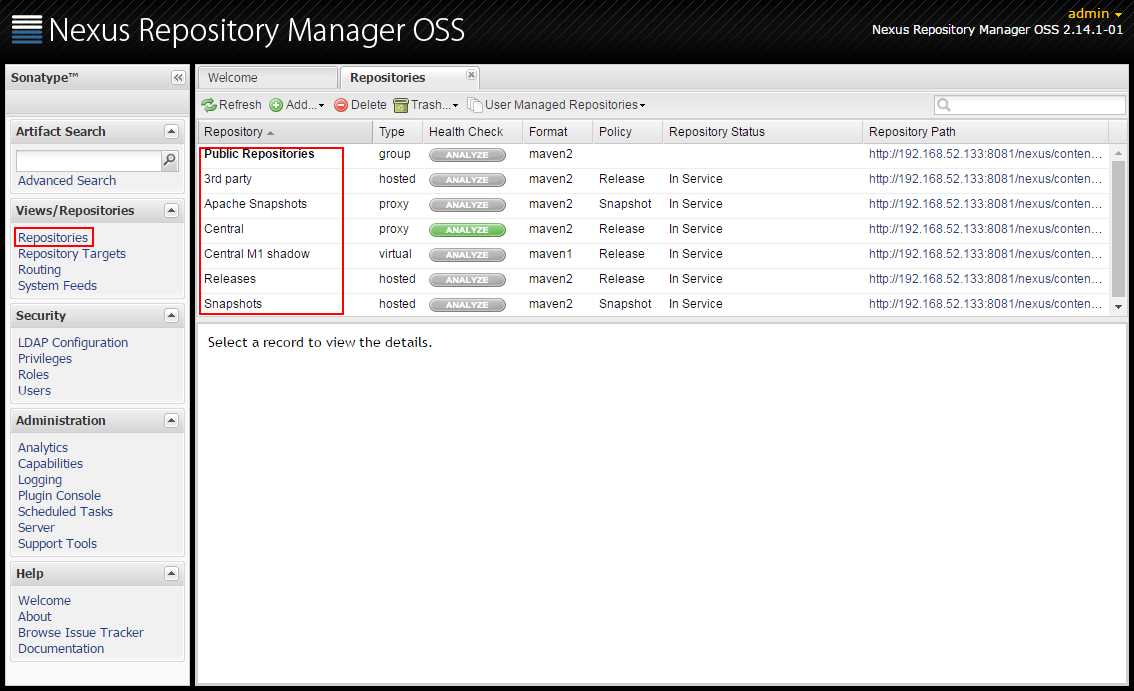1134x691 pixels.
Task: Focus the Artifact Search input field
Action: tap(88, 161)
